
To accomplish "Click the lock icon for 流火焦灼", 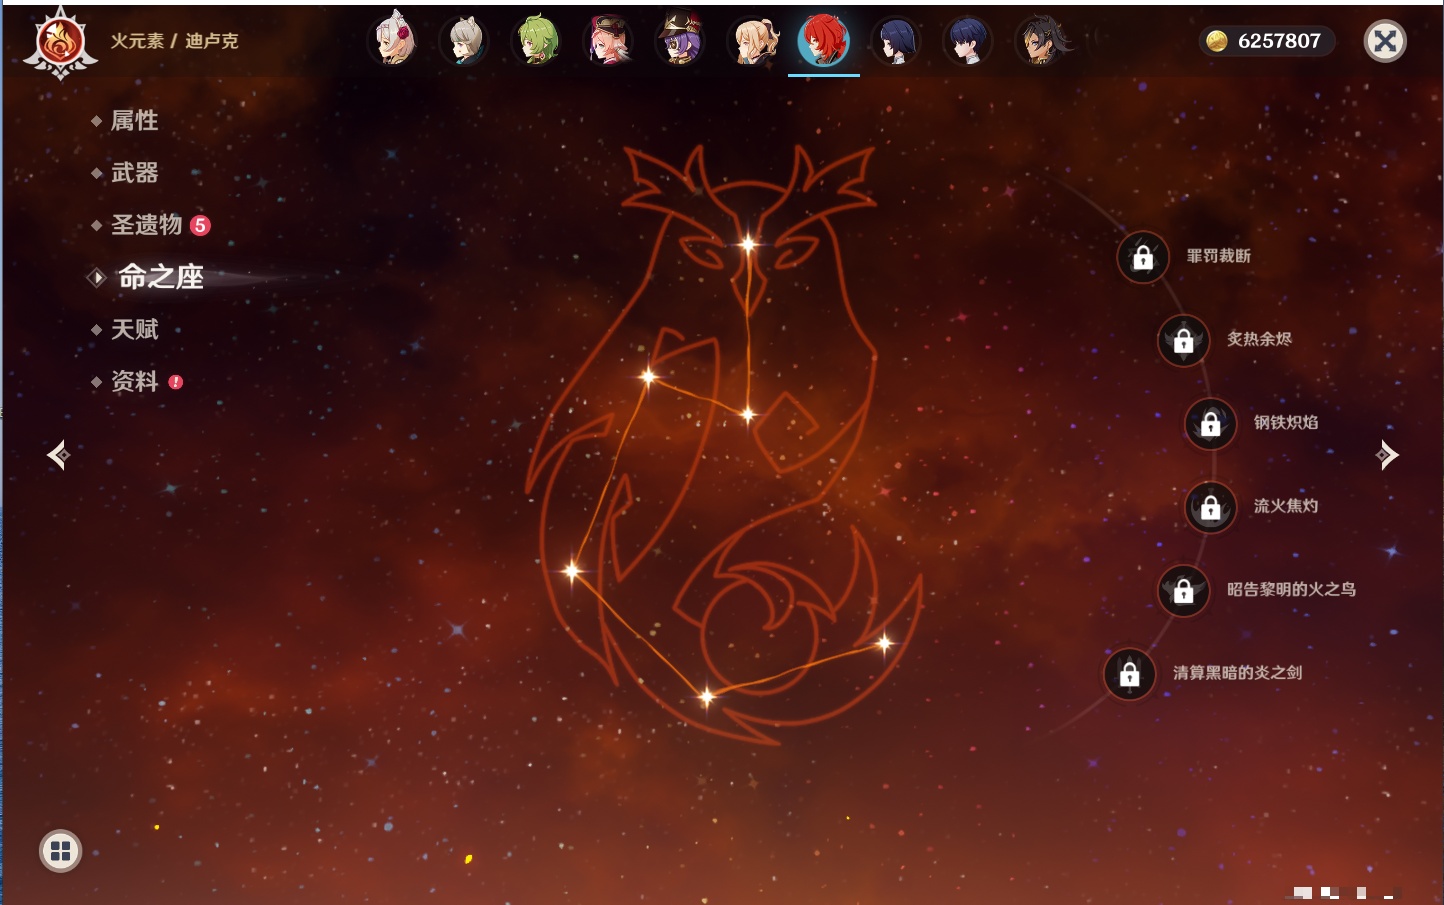I will (1211, 507).
